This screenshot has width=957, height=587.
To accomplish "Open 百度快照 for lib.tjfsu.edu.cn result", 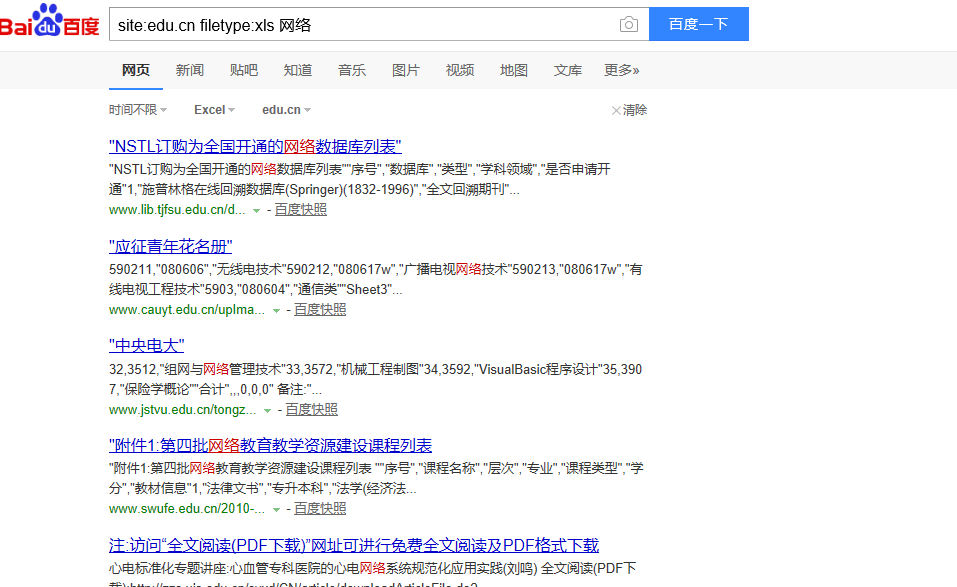I will pyautogui.click(x=300, y=210).
